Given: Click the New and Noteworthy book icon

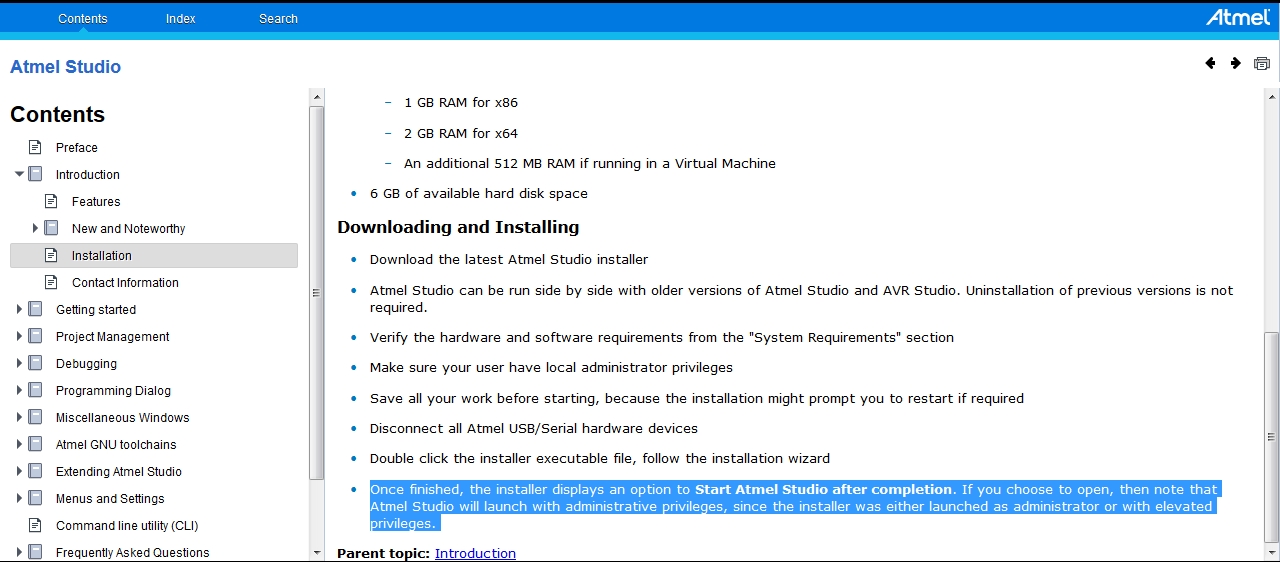Looking at the screenshot, I should coord(51,228).
